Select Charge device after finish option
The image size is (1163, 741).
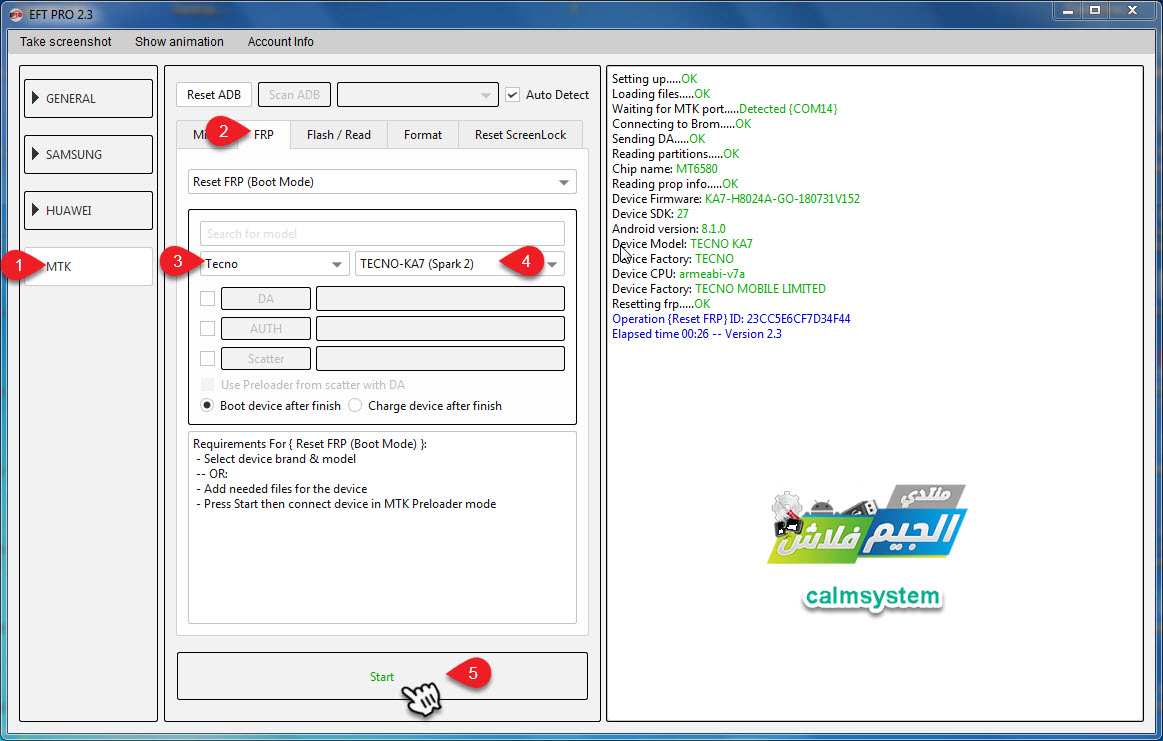coord(355,406)
